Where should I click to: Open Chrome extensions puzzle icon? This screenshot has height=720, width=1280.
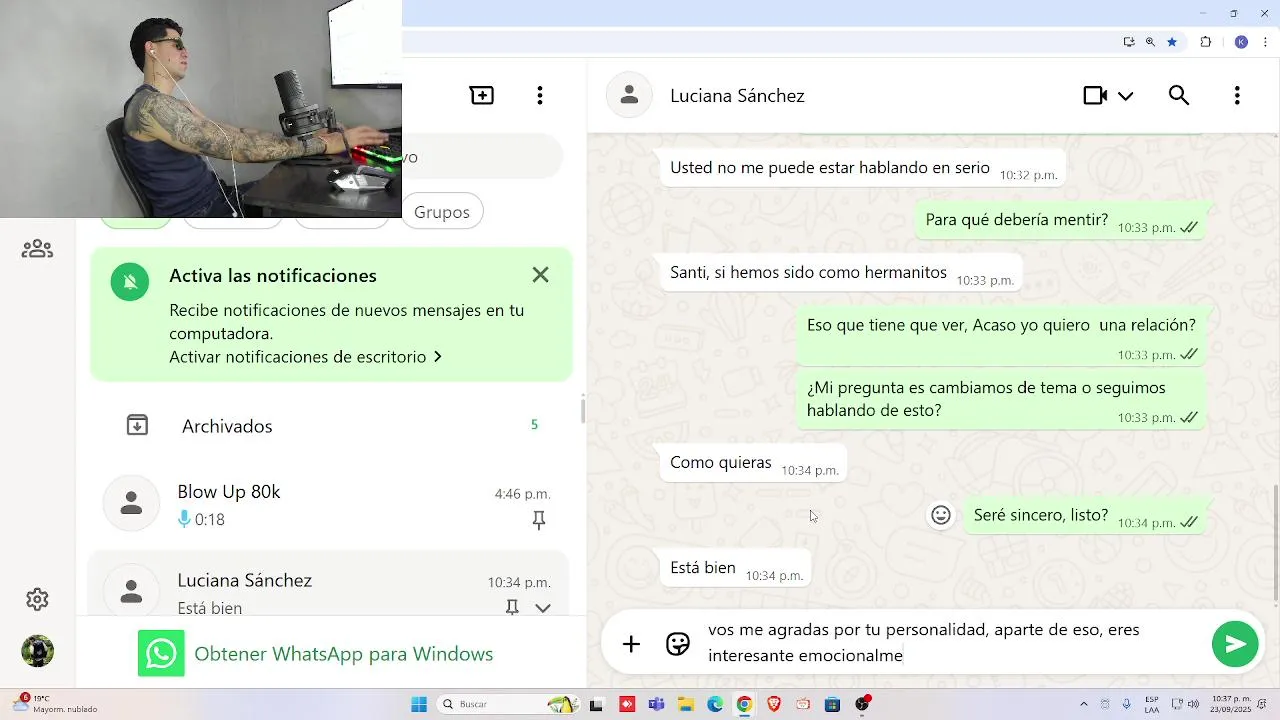[1205, 42]
